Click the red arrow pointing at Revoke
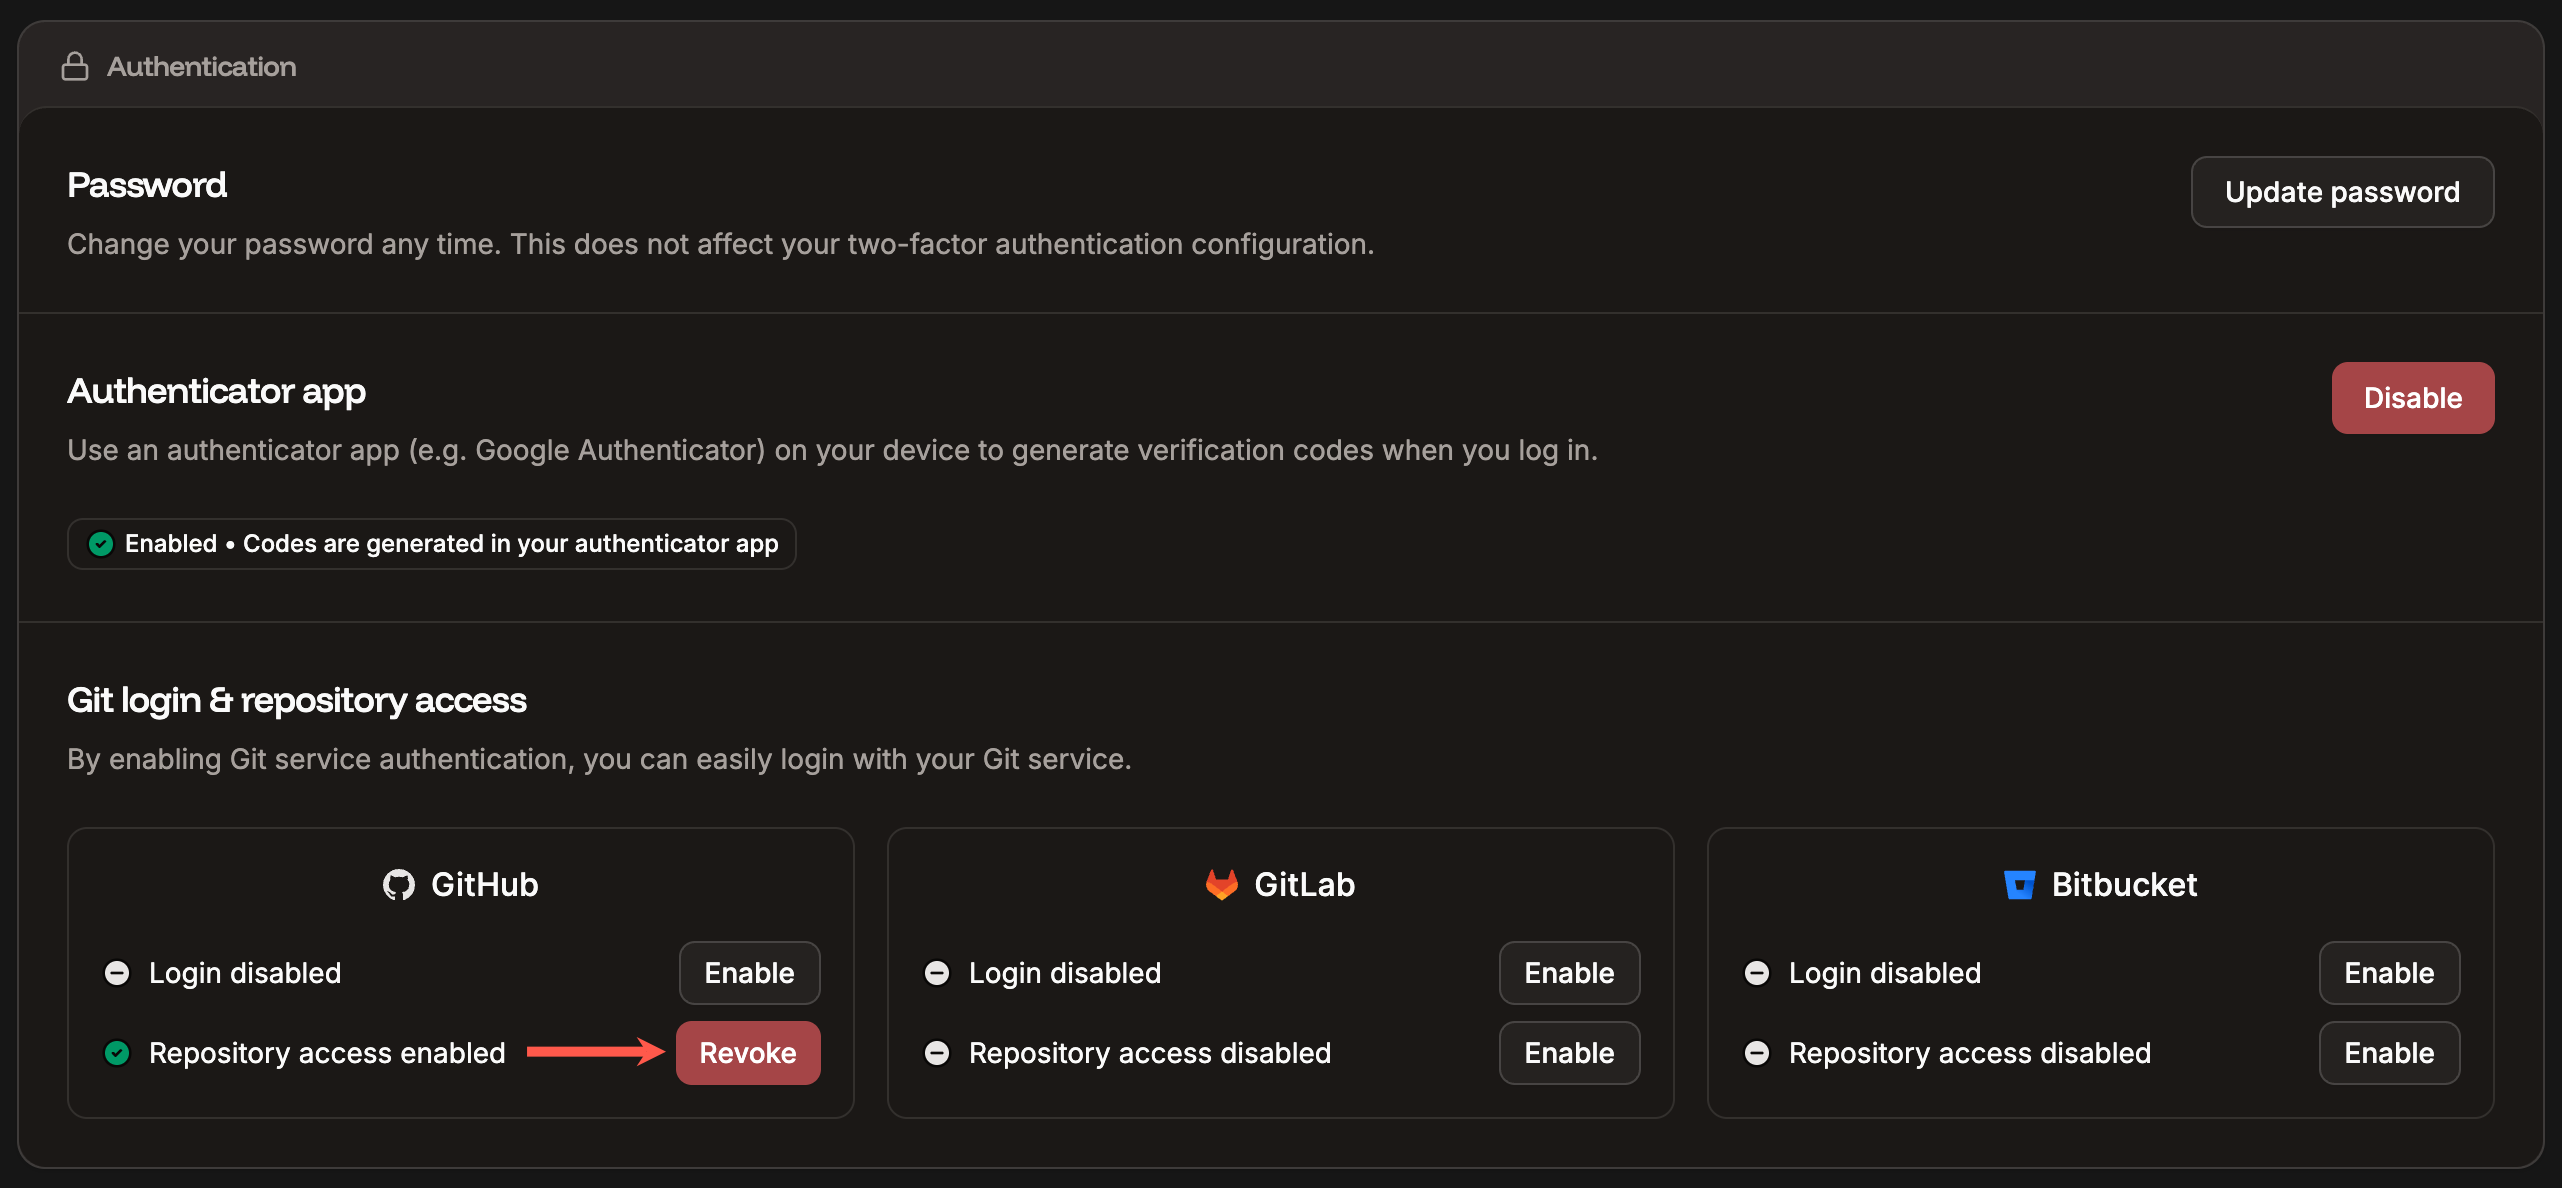The height and width of the screenshot is (1188, 2562). tap(595, 1051)
